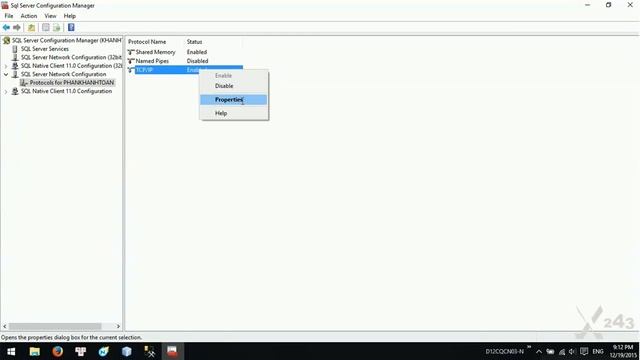This screenshot has height=360, width=640.
Task: Click the blue Help toolbar icon
Action: 71,27
